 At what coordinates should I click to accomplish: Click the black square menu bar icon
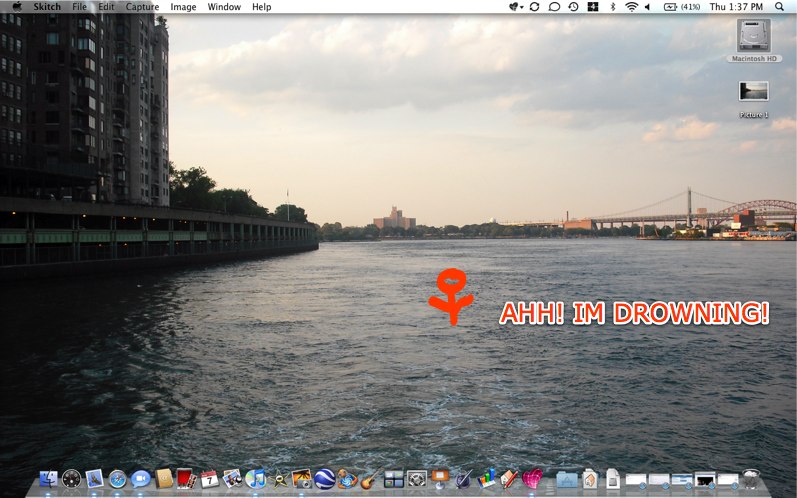point(593,7)
